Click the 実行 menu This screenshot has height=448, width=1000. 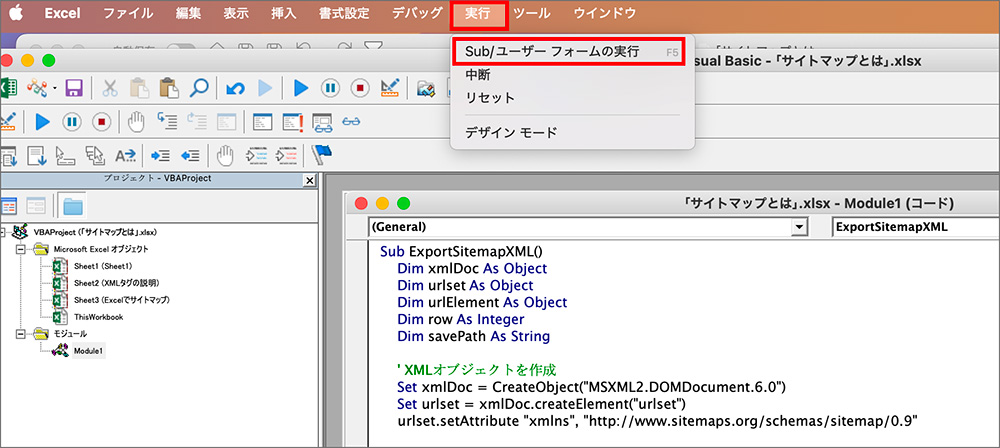(x=479, y=15)
